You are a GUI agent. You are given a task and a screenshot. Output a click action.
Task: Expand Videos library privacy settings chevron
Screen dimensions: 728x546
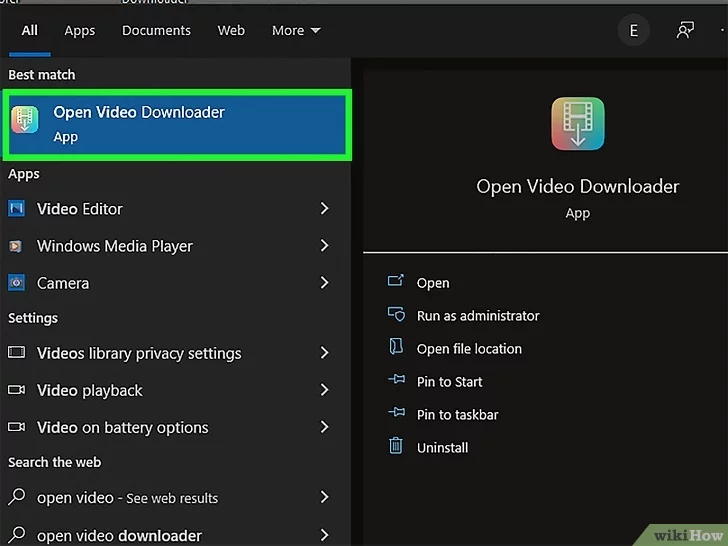point(325,353)
